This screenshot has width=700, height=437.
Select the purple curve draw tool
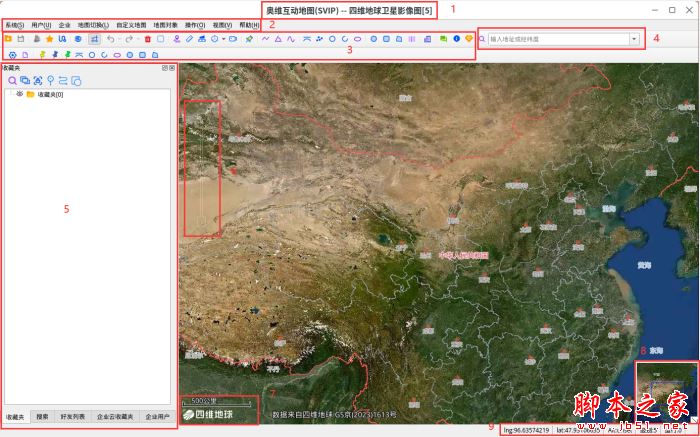pyautogui.click(x=291, y=39)
